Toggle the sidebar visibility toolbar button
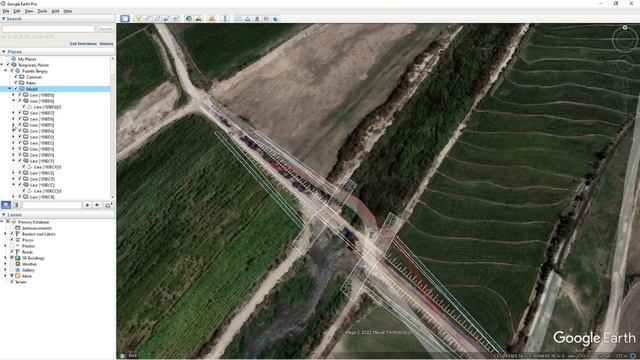The height and width of the screenshot is (360, 640). coord(125,19)
